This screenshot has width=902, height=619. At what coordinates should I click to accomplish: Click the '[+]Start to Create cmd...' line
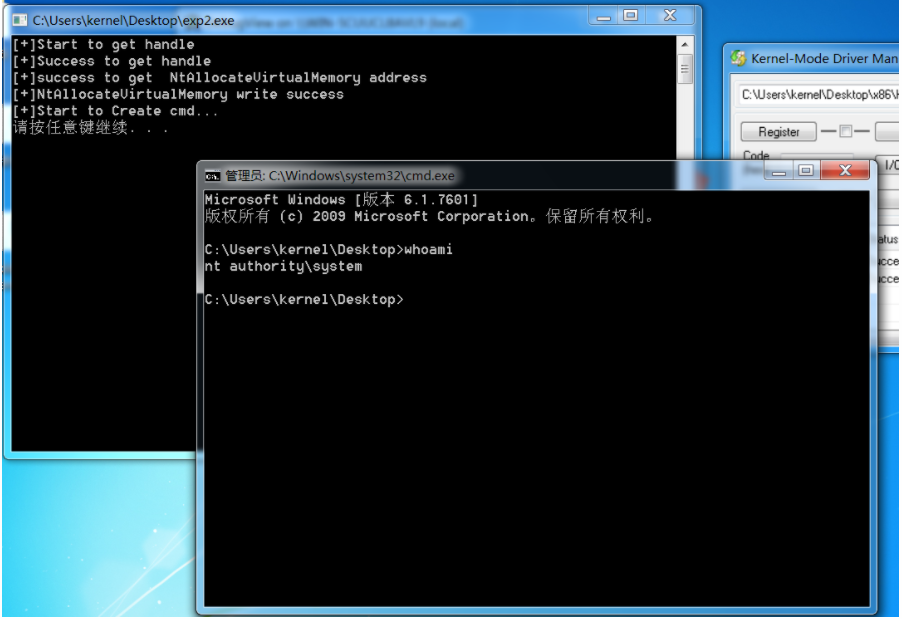pos(116,111)
